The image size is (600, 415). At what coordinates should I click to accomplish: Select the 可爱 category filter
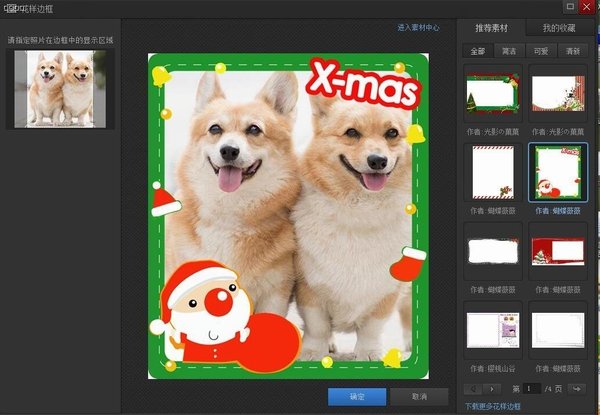coord(541,51)
